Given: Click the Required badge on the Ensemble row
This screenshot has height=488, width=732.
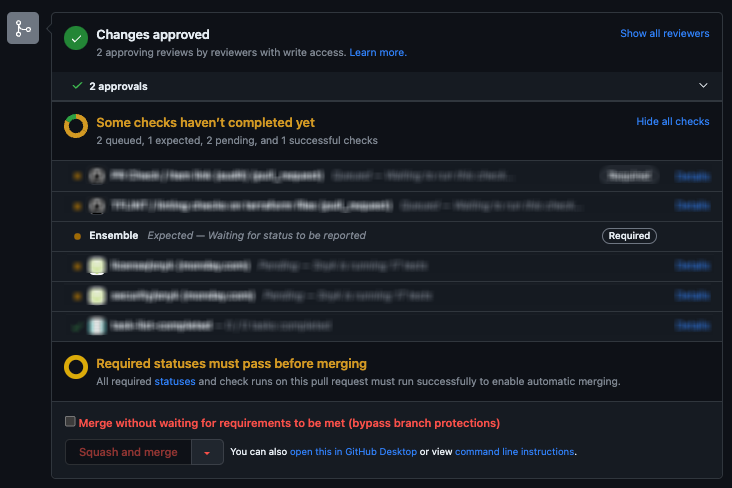Looking at the screenshot, I should (629, 236).
